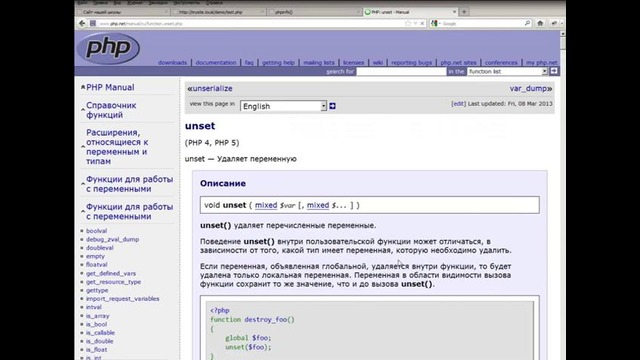Click the page vertical scrollbar
The width and height of the screenshot is (640, 360).
coord(562,196)
